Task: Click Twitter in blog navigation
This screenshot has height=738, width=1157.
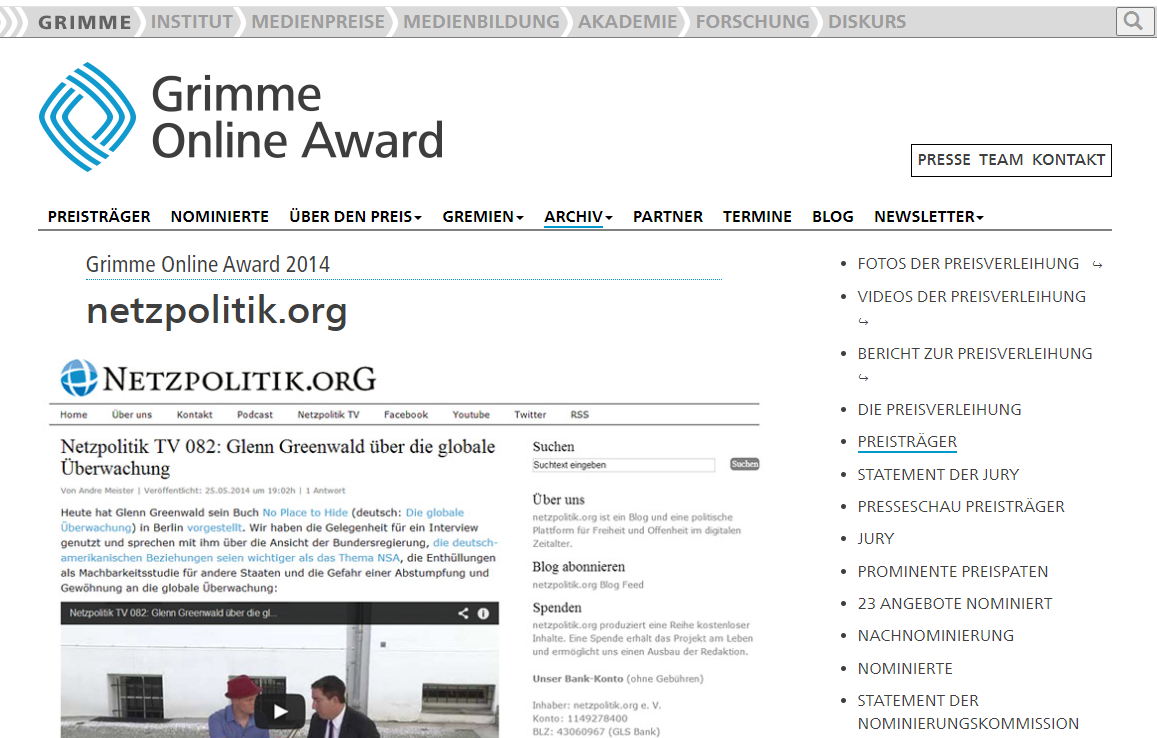Action: [530, 415]
